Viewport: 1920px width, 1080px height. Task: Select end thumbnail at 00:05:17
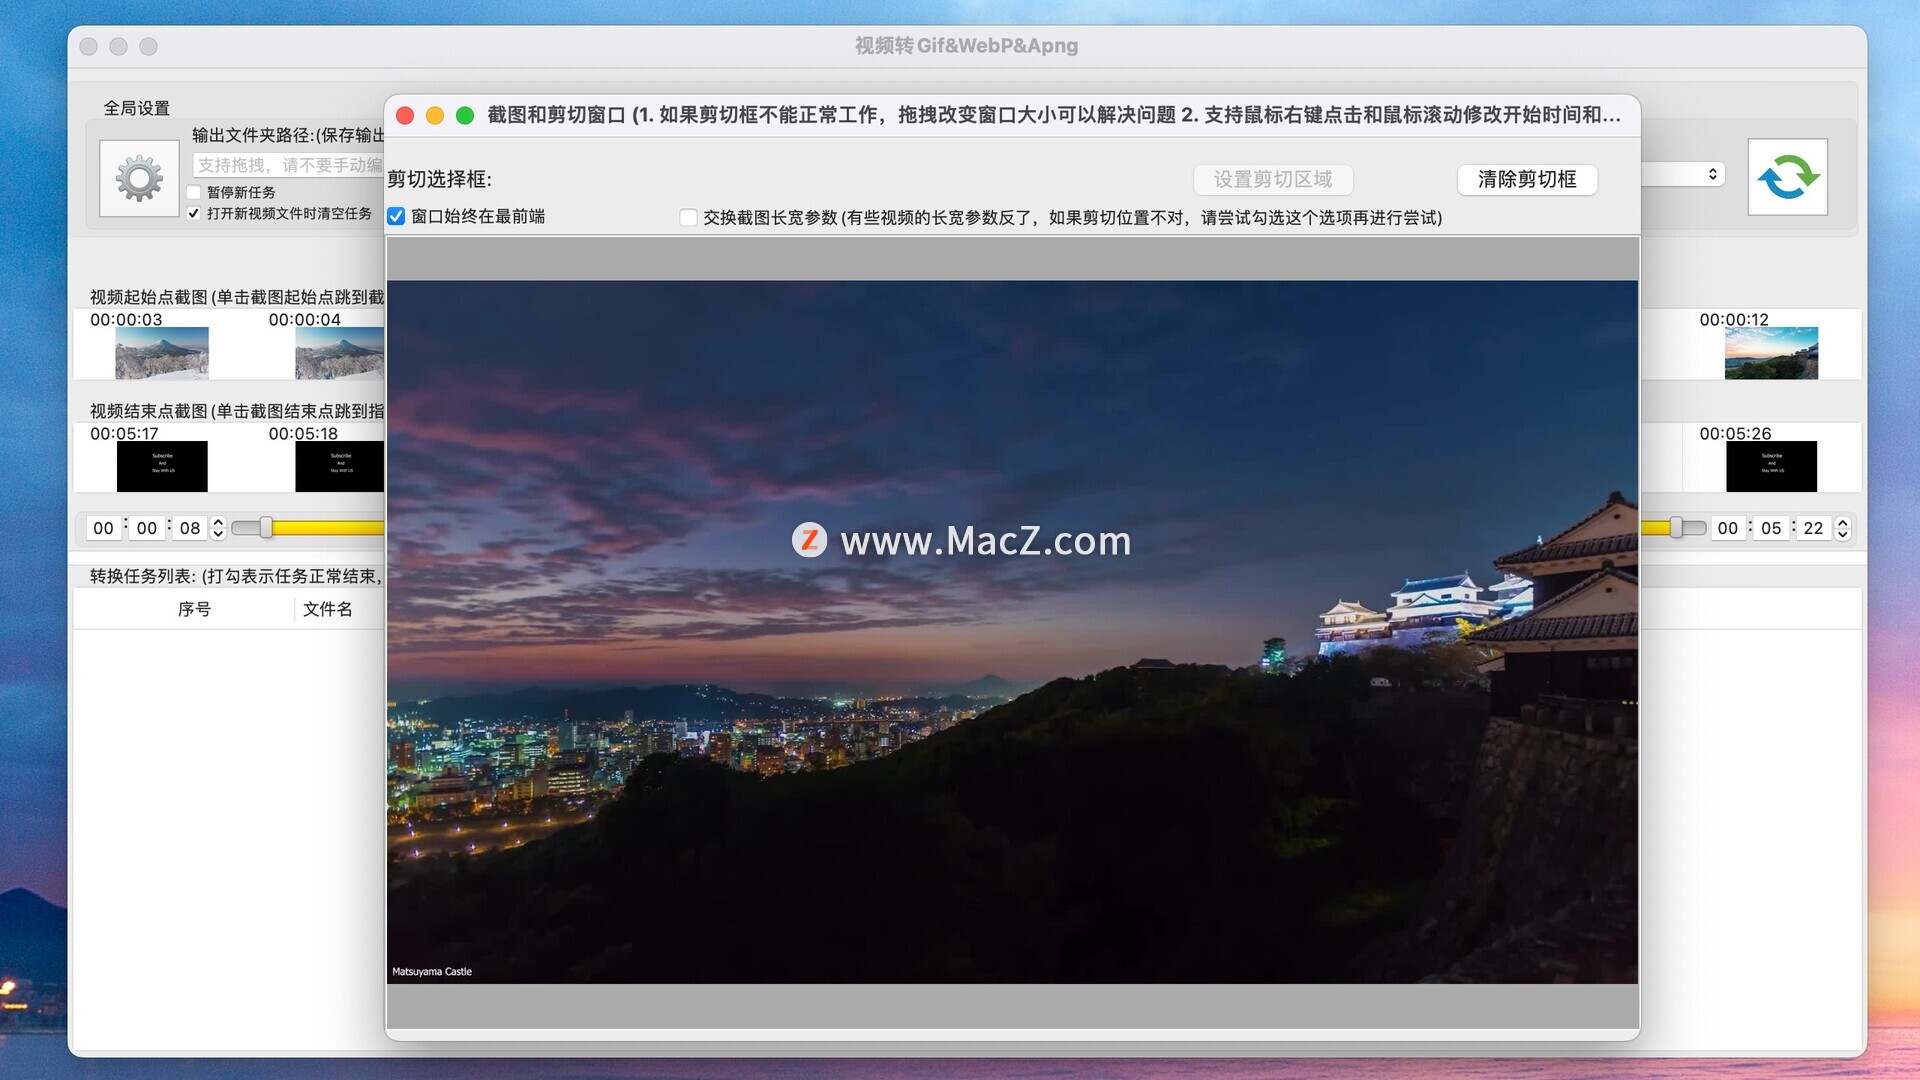162,466
